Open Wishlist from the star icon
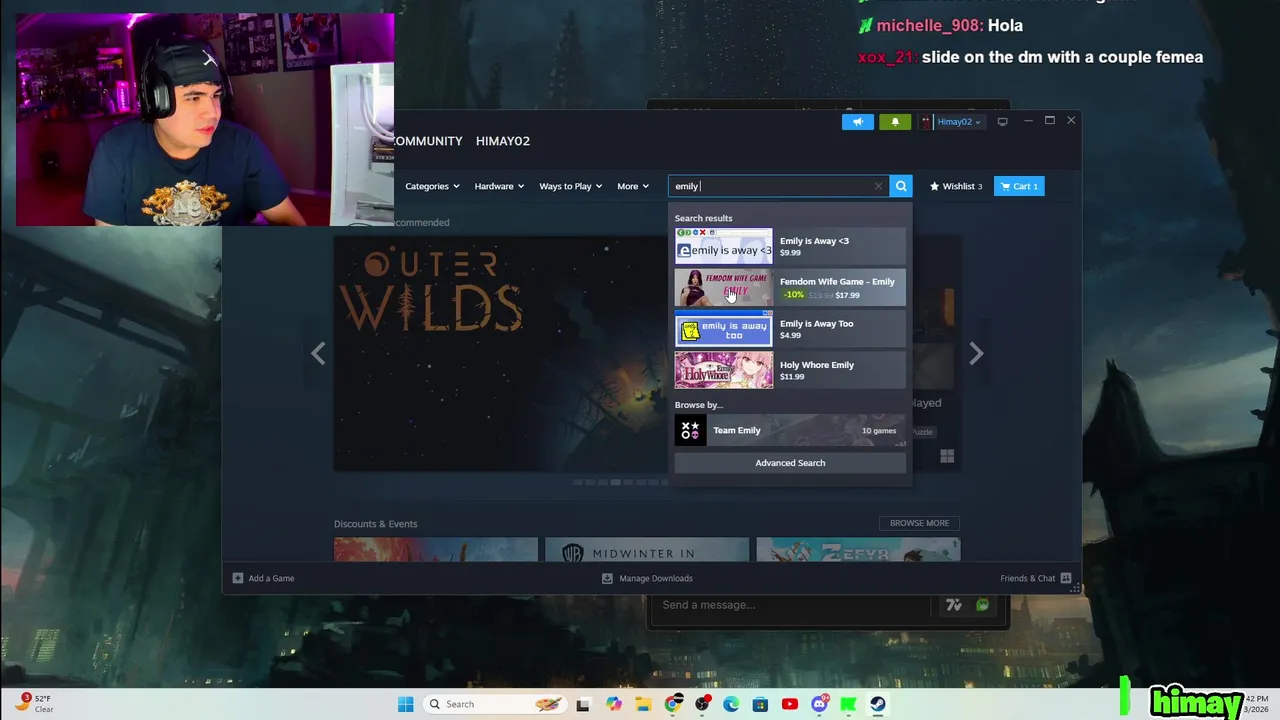This screenshot has width=1280, height=720. tap(934, 186)
